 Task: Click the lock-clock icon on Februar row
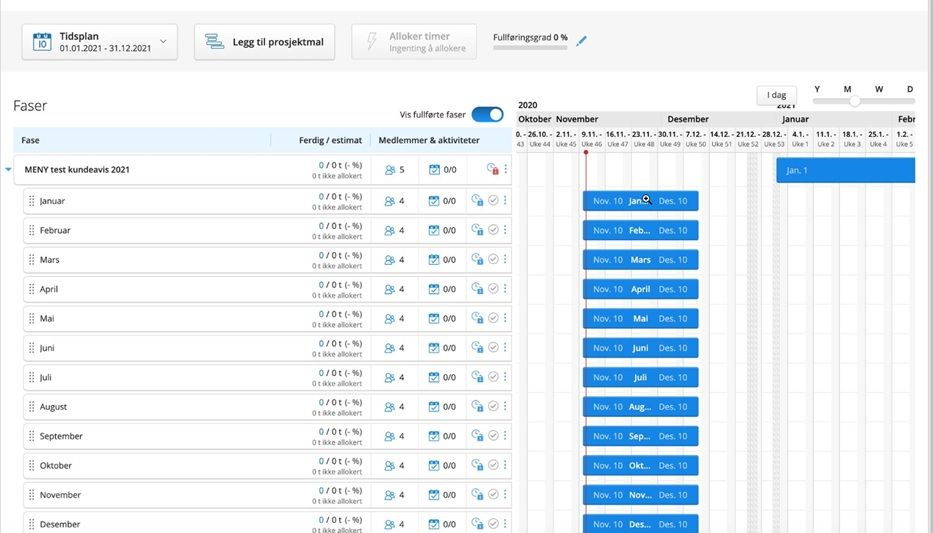tap(477, 230)
